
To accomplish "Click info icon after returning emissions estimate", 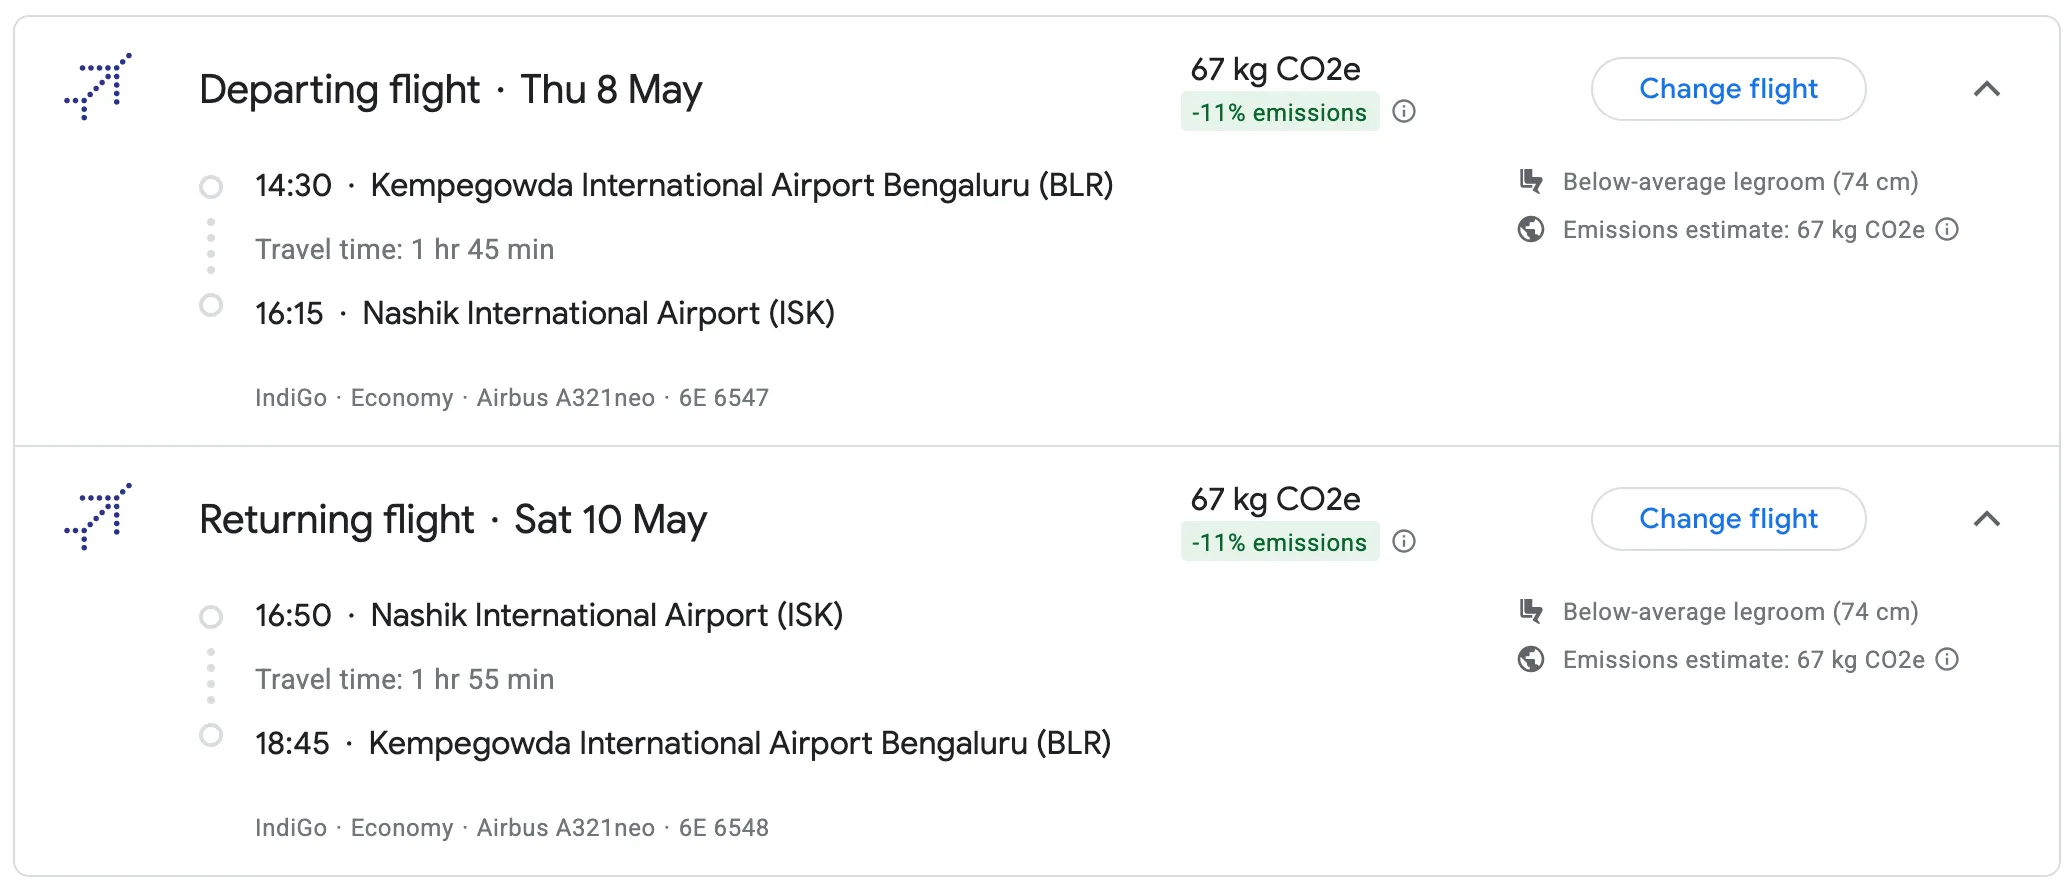I will point(1947,660).
